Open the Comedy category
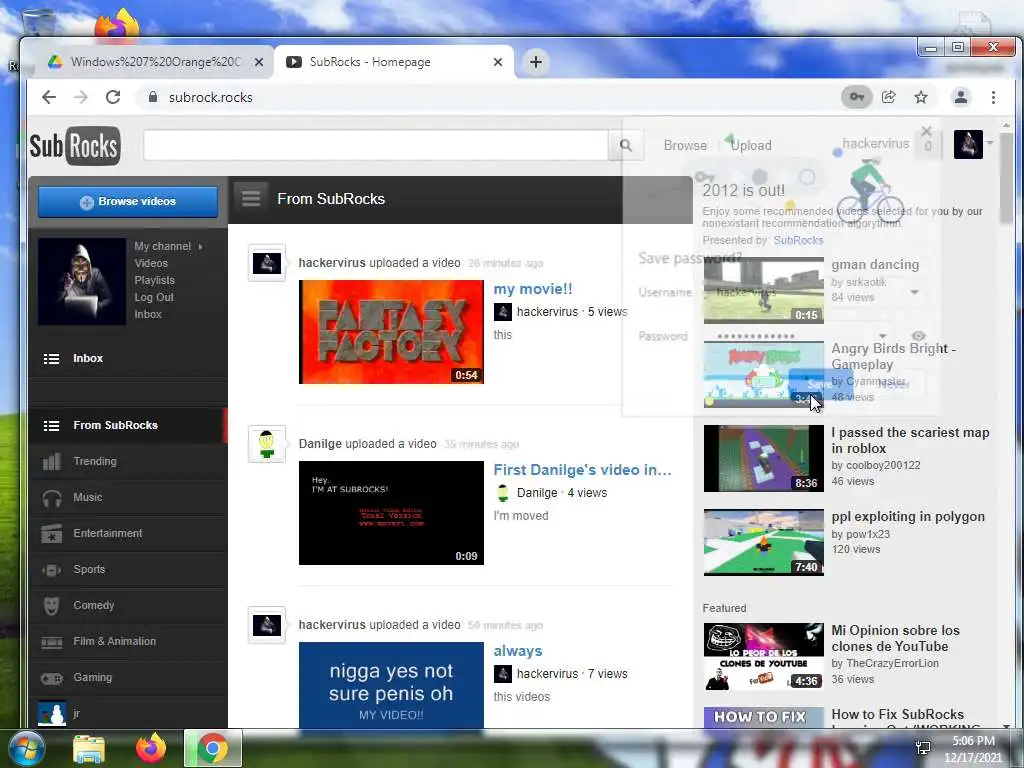 [x=128, y=605]
